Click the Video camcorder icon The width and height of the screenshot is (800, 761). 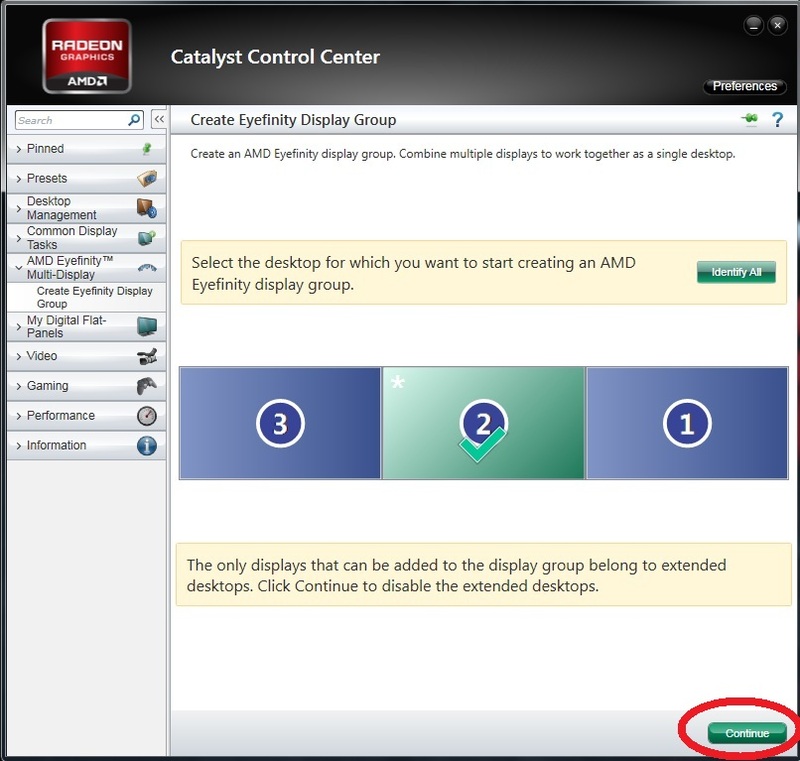click(147, 356)
